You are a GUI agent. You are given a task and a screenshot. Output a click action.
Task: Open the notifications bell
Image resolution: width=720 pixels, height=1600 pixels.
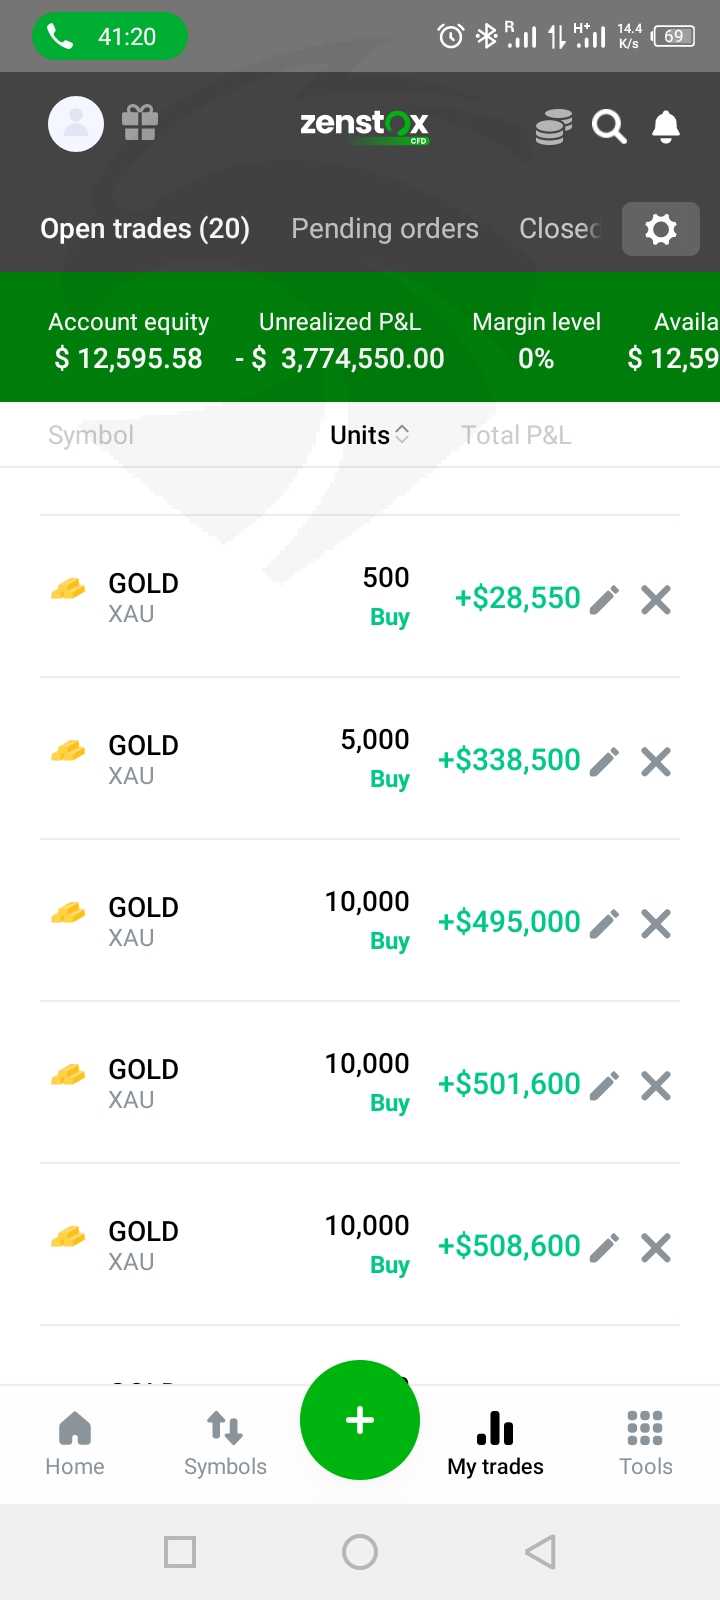pyautogui.click(x=666, y=127)
